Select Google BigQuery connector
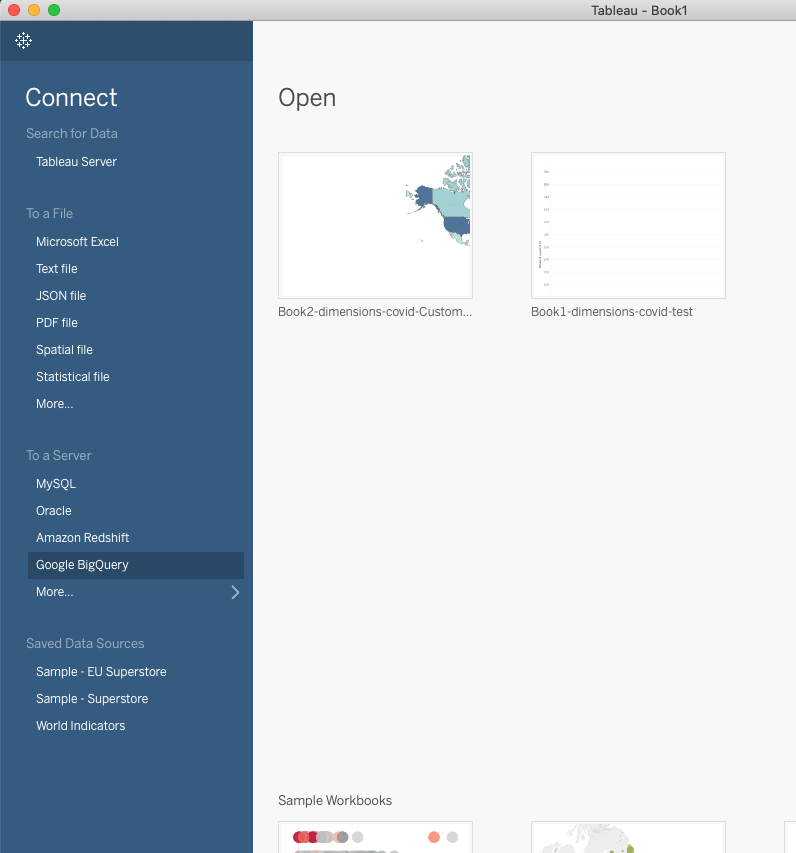The width and height of the screenshot is (796, 853). tap(135, 565)
